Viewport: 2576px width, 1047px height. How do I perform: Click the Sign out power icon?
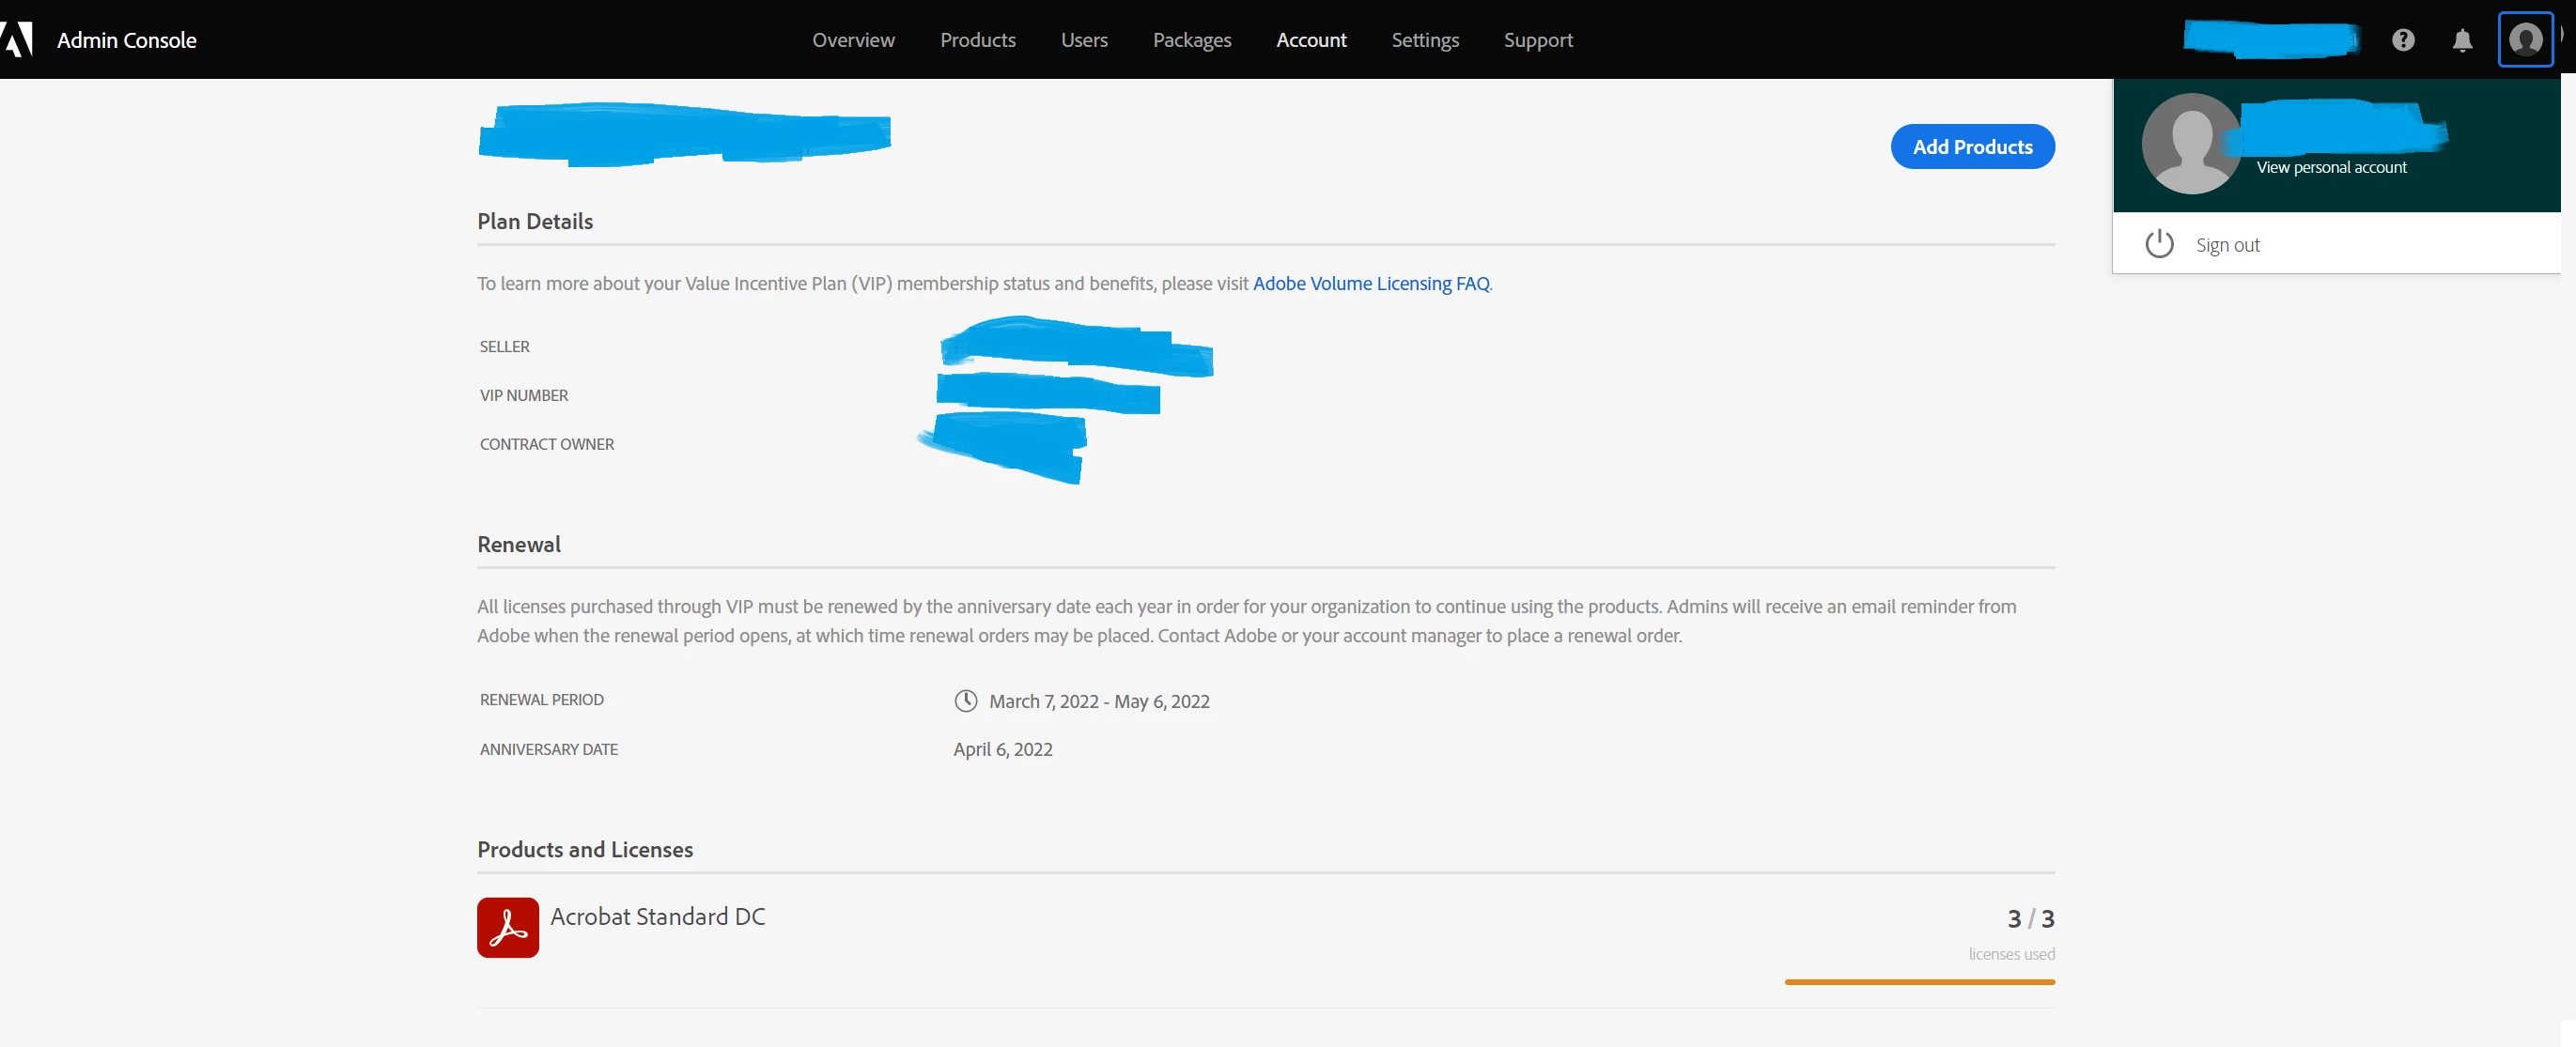pos(2159,244)
